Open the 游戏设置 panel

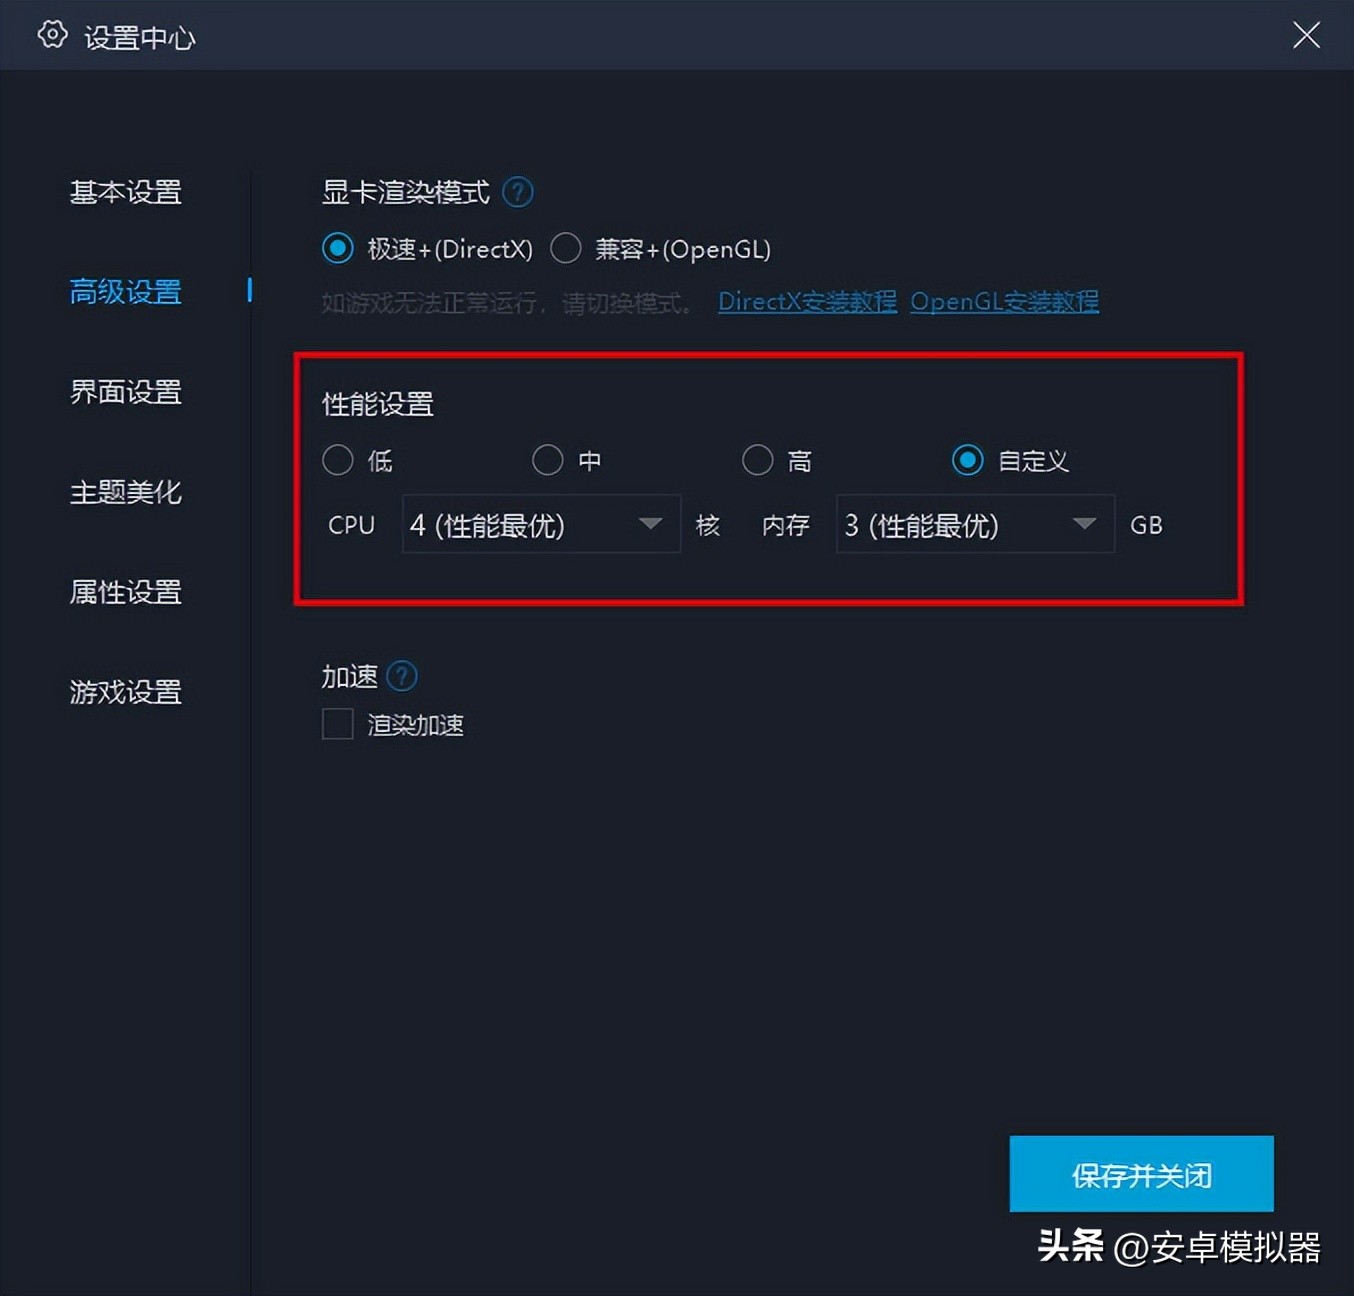click(x=124, y=692)
